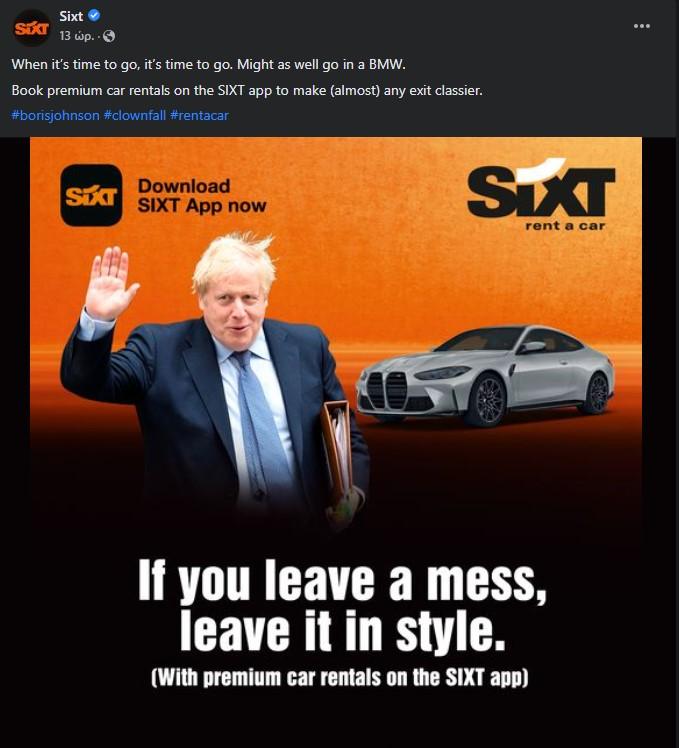Screen dimensions: 679x748
Task: Open the Sixt page profile picture
Action: [31, 28]
